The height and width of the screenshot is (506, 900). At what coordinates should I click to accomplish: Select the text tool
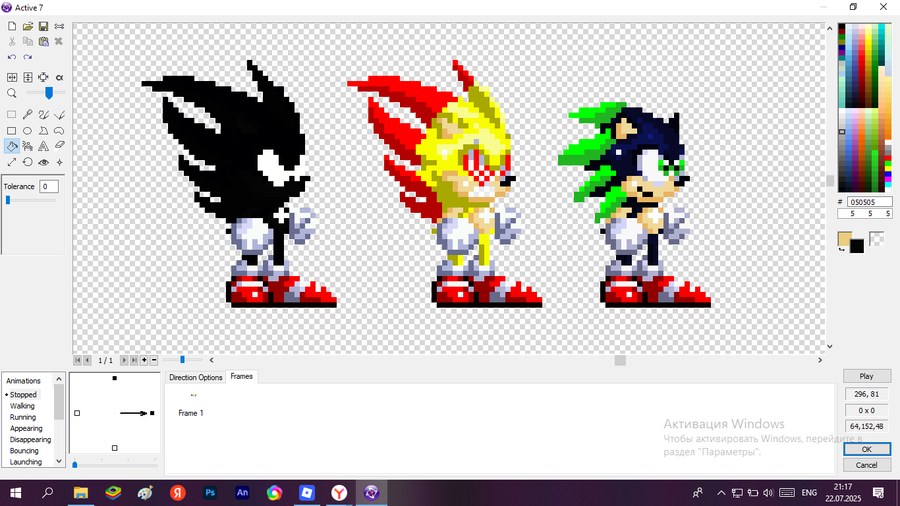[43, 146]
